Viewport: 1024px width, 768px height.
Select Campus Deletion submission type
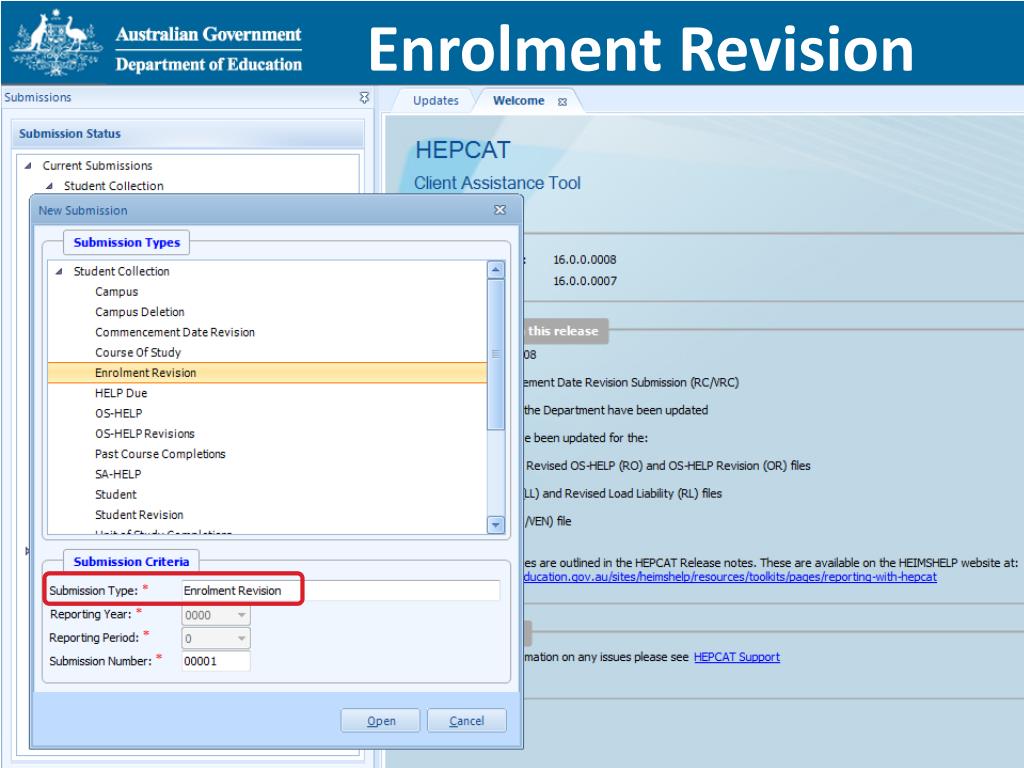coord(140,312)
